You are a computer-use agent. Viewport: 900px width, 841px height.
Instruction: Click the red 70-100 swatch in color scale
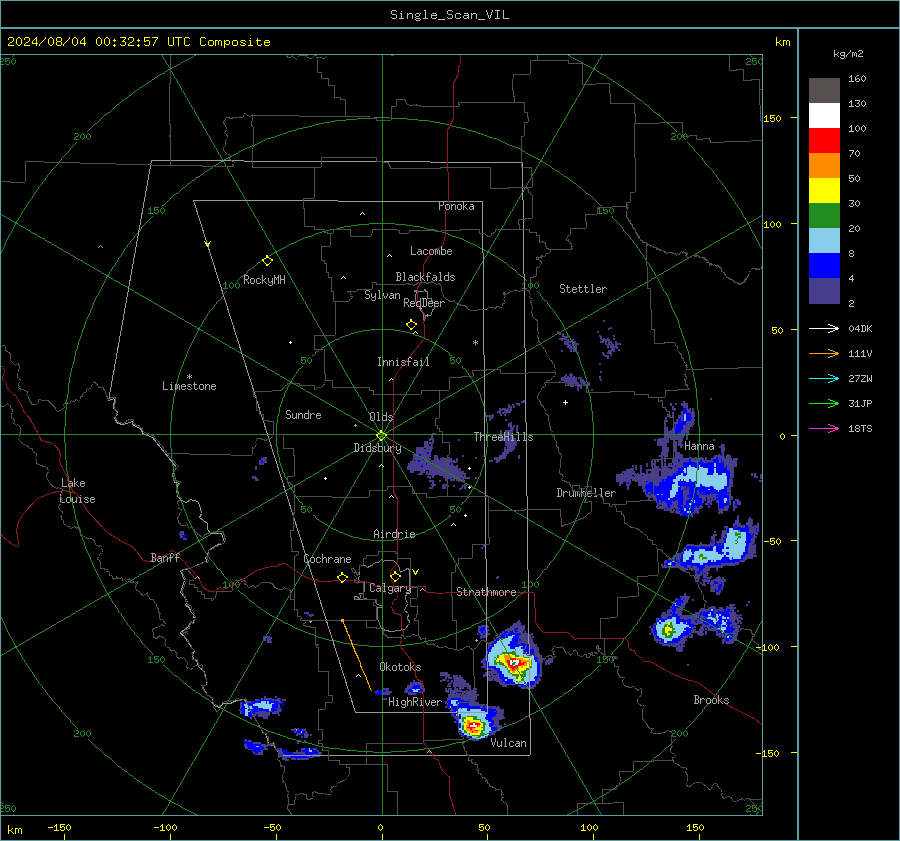[x=824, y=141]
